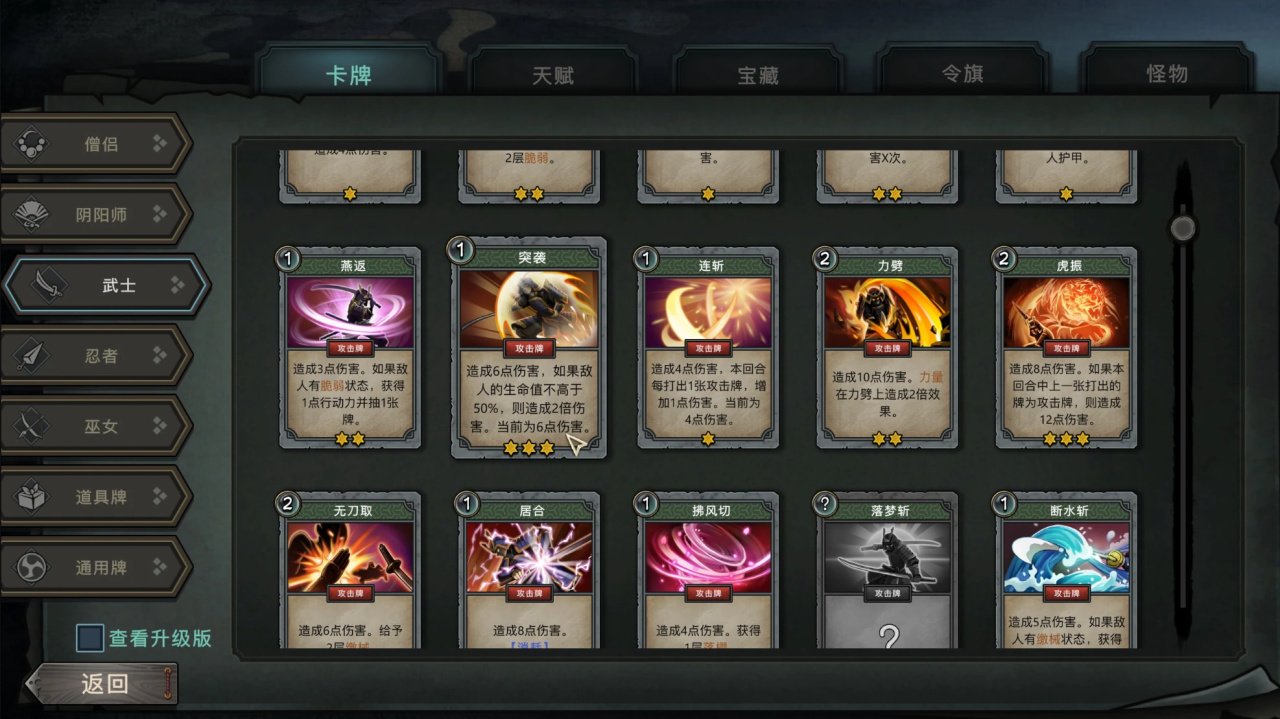Screen dimensions: 1280x719
Task: Choose the 阴阳师 fan icon
Action: pos(33,214)
